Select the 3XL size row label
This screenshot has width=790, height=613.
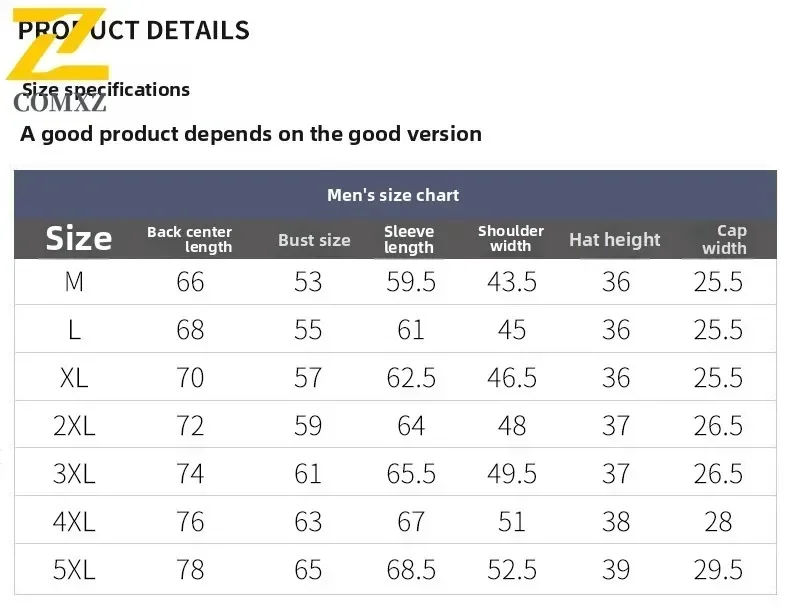click(74, 473)
